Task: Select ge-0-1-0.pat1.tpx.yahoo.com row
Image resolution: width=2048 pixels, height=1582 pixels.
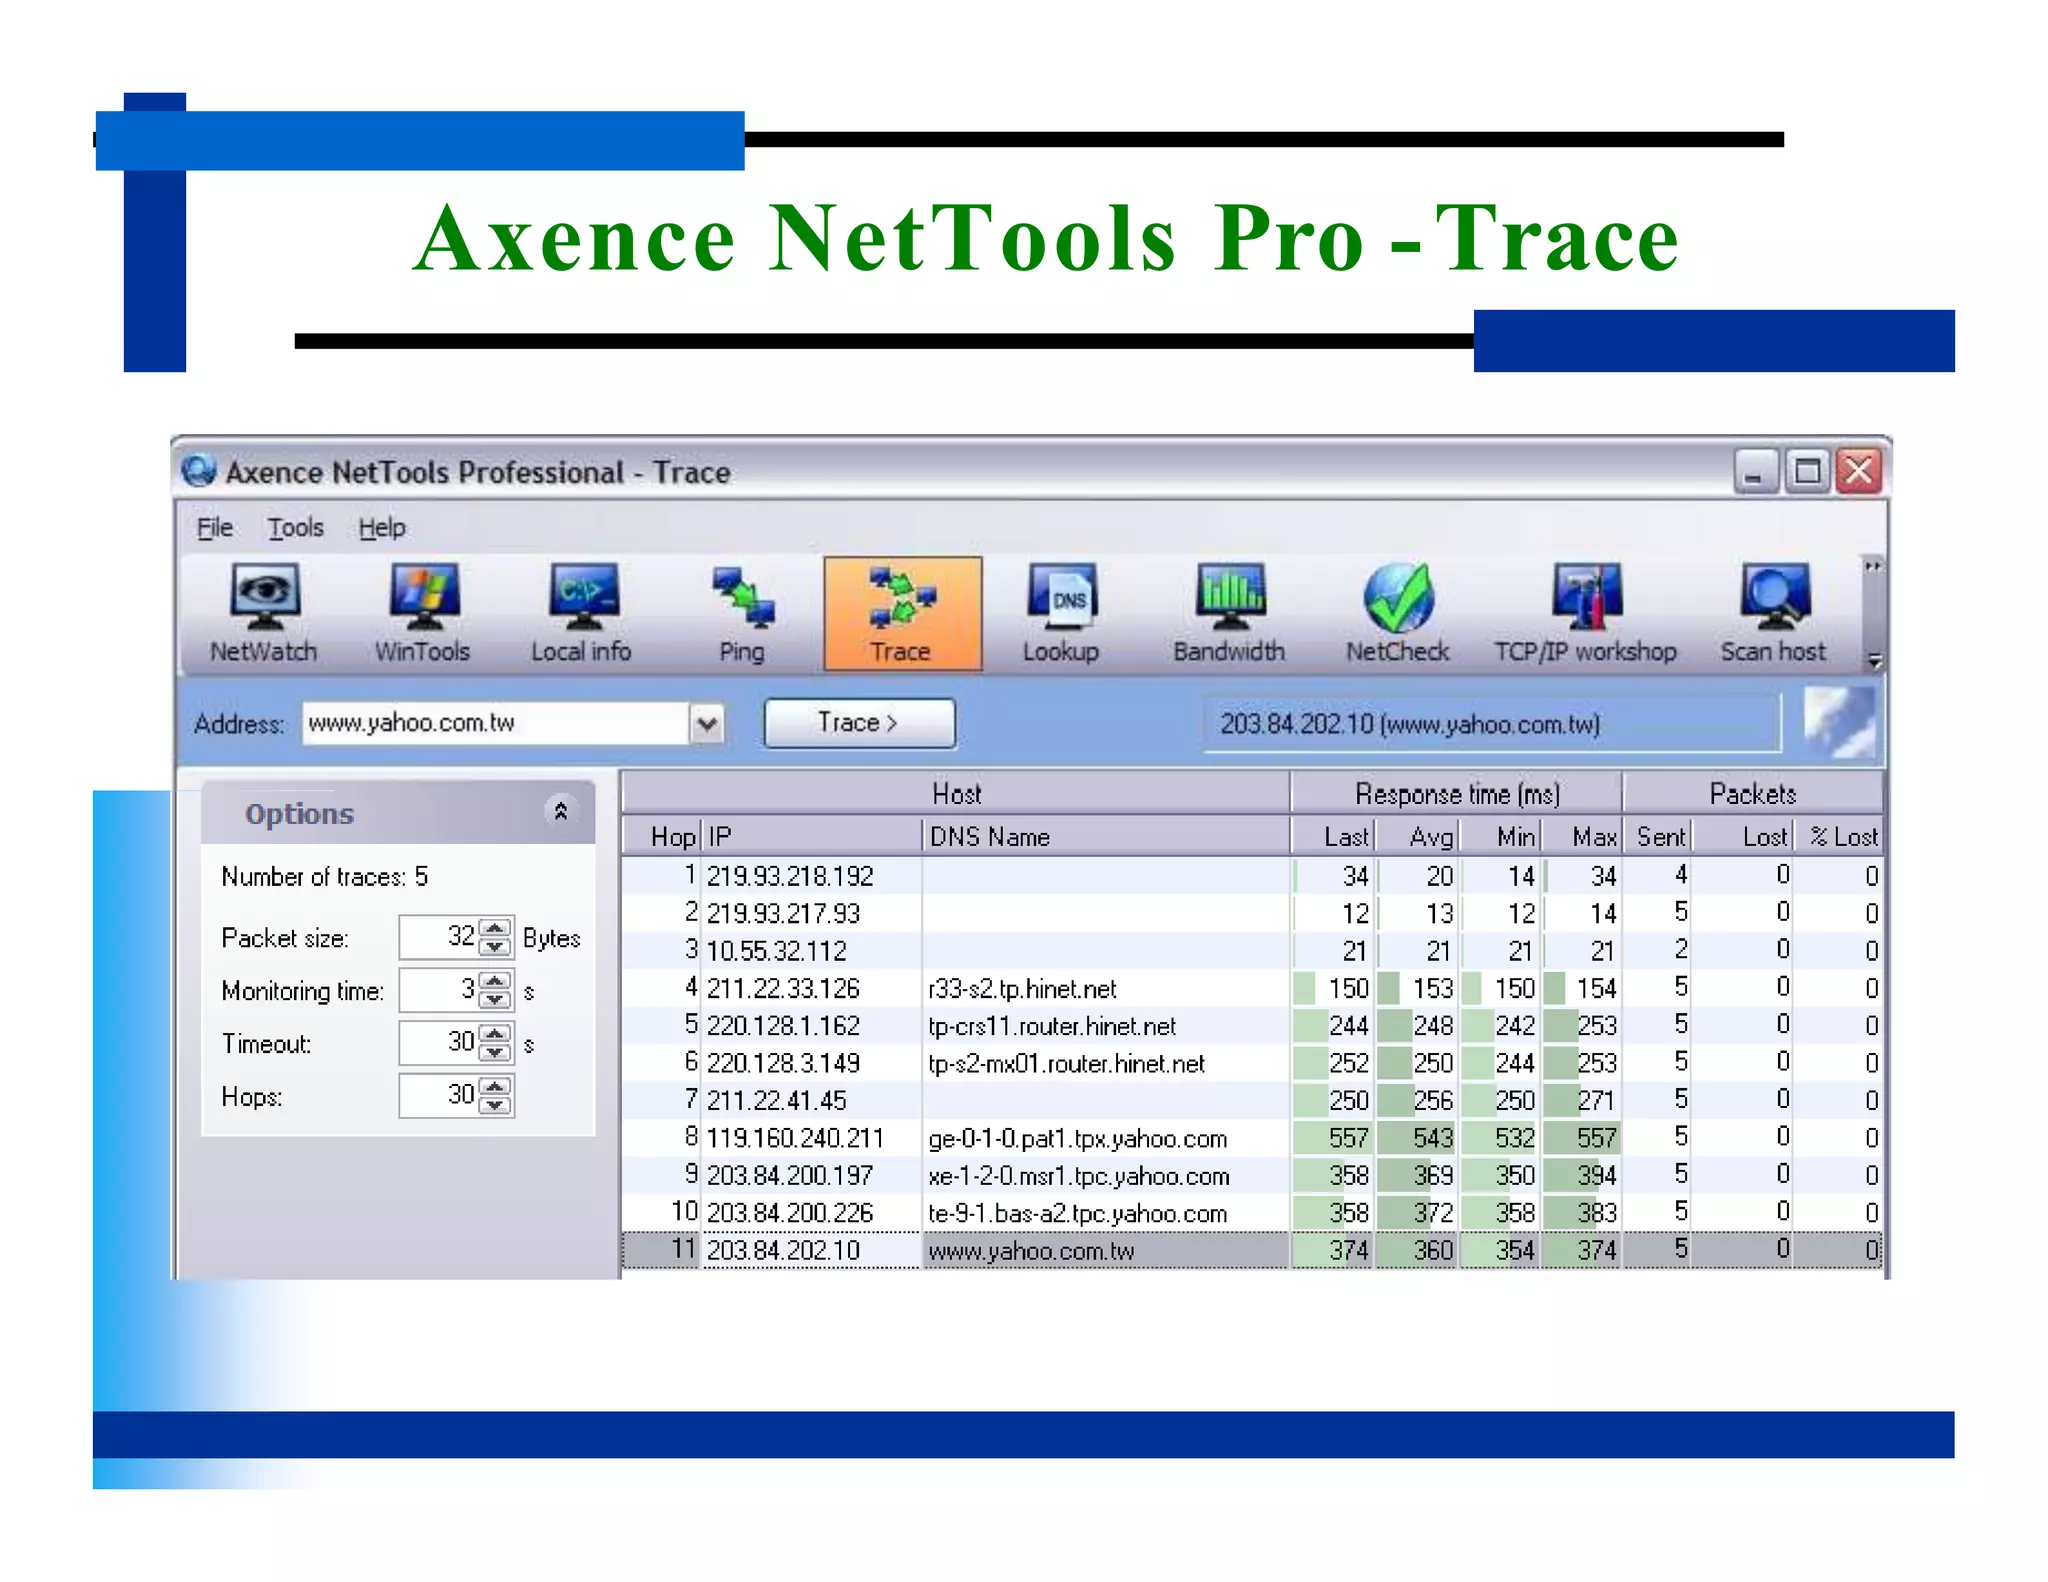Action: click(1252, 1138)
